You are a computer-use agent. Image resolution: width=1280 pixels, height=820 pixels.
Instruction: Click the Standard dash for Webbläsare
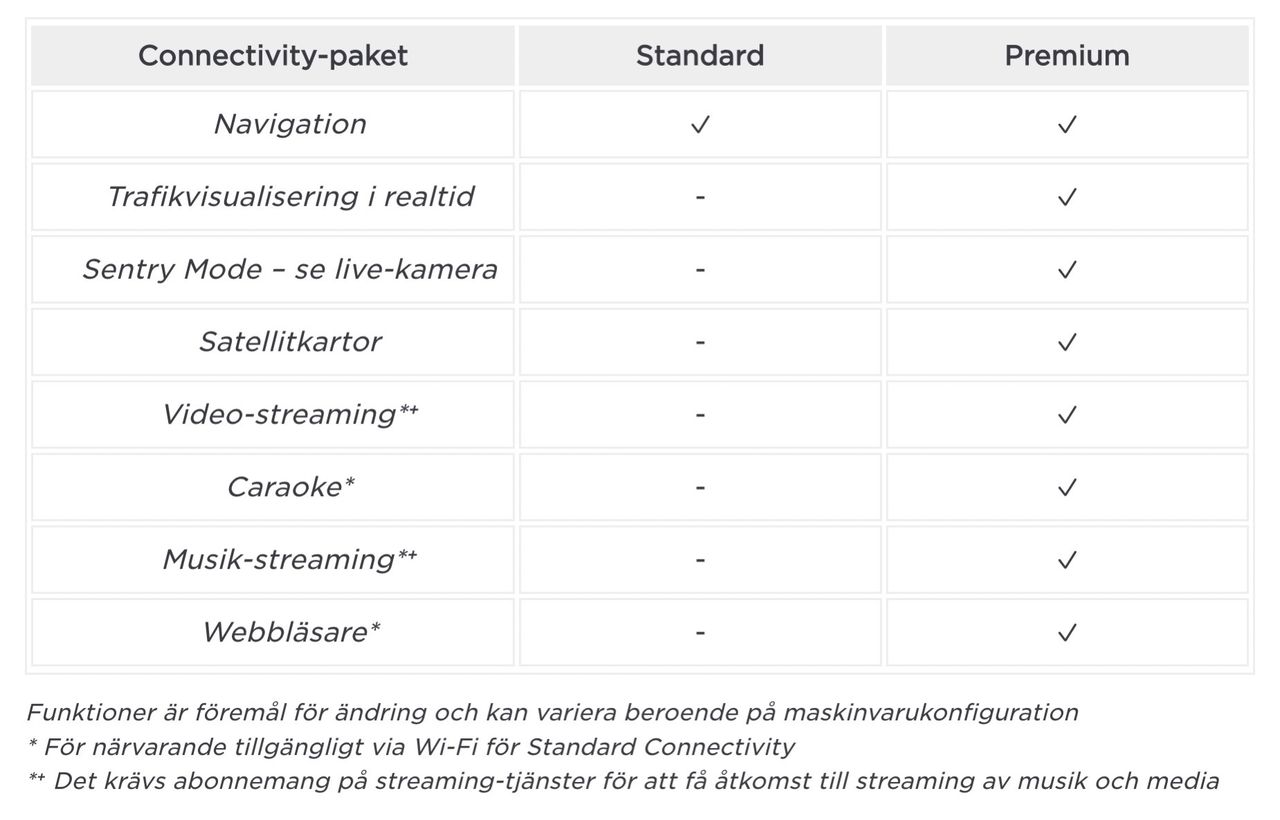pos(700,632)
